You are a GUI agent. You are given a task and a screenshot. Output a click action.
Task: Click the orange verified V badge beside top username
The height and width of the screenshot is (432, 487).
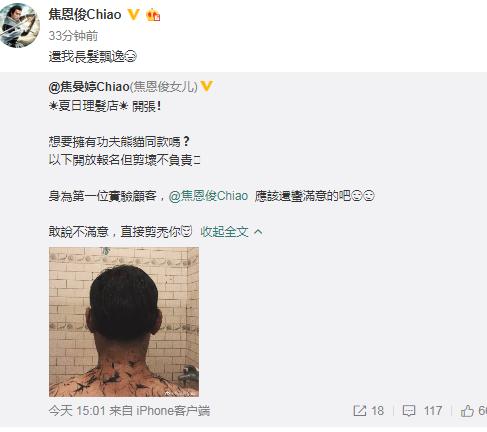coord(134,14)
